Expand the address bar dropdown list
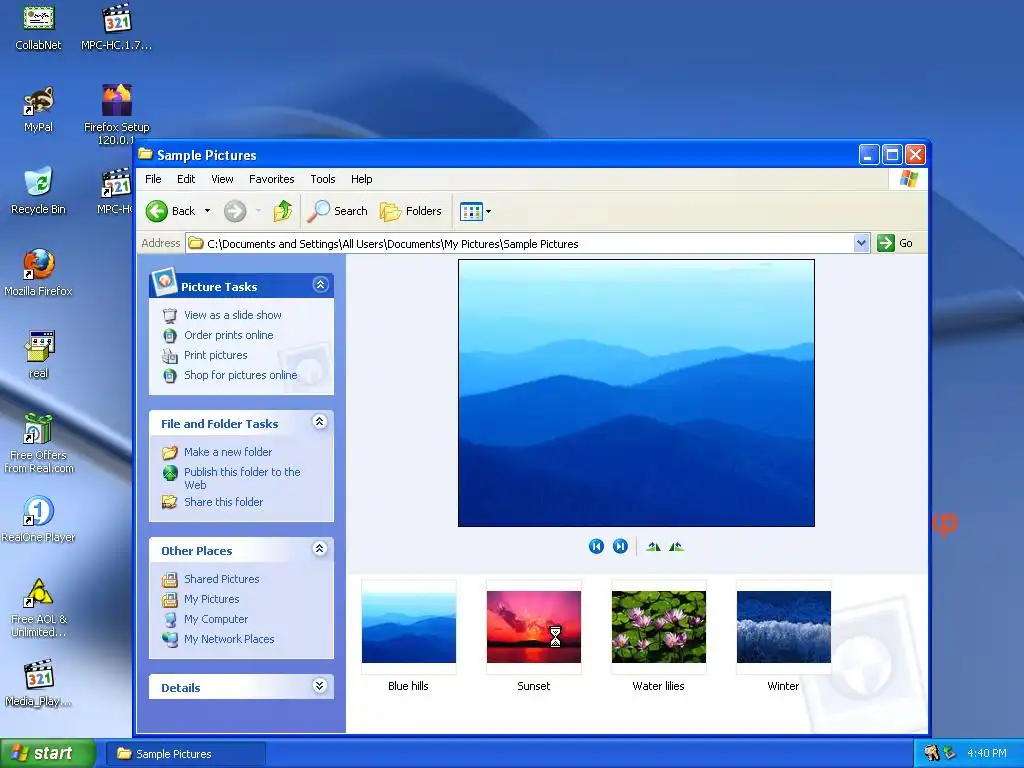The image size is (1024, 768). (x=861, y=244)
